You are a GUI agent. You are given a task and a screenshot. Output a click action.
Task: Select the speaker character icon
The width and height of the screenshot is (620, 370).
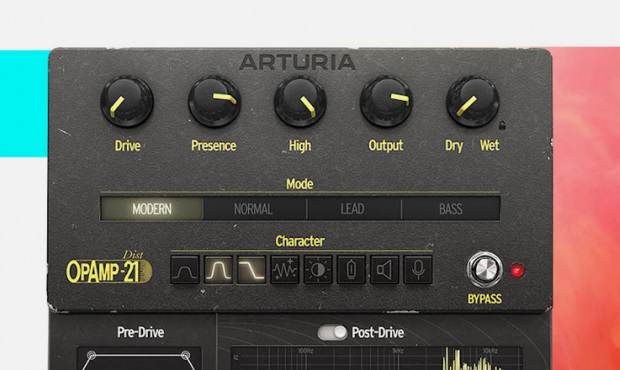(384, 270)
